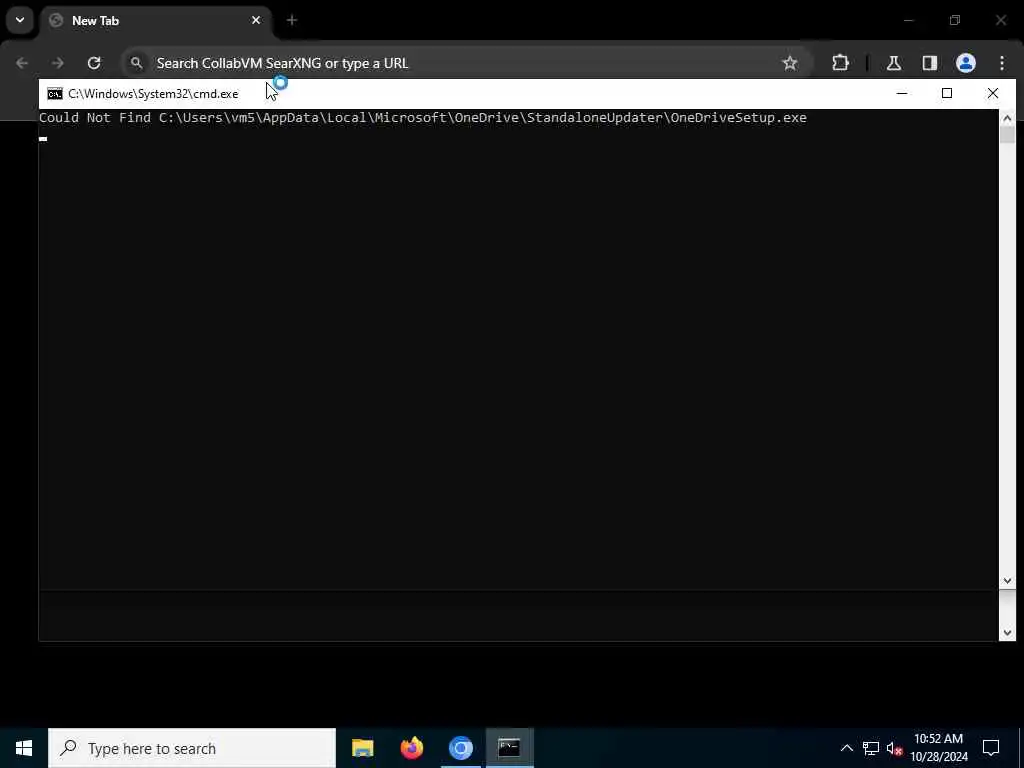This screenshot has width=1024, height=768.
Task: Close the cmd.exe window
Action: [x=993, y=93]
